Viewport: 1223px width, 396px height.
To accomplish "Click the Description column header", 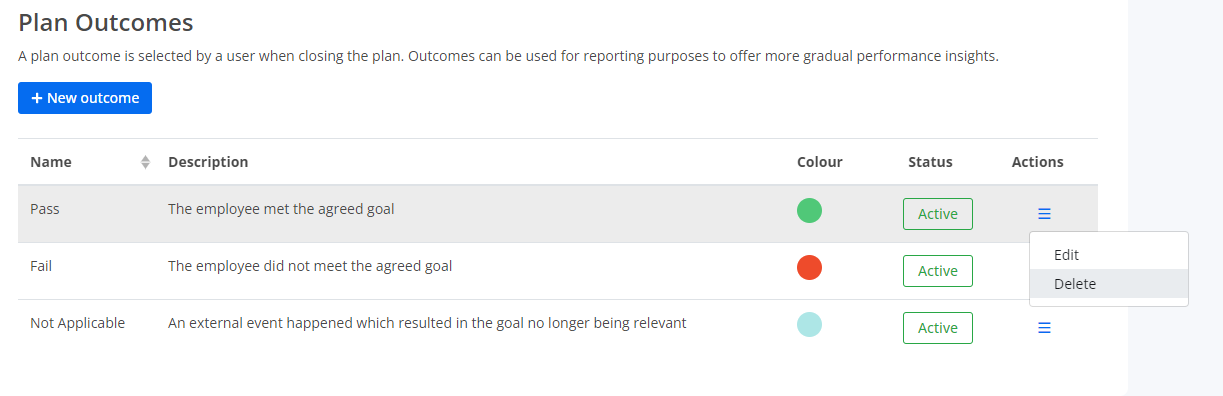I will pyautogui.click(x=208, y=162).
